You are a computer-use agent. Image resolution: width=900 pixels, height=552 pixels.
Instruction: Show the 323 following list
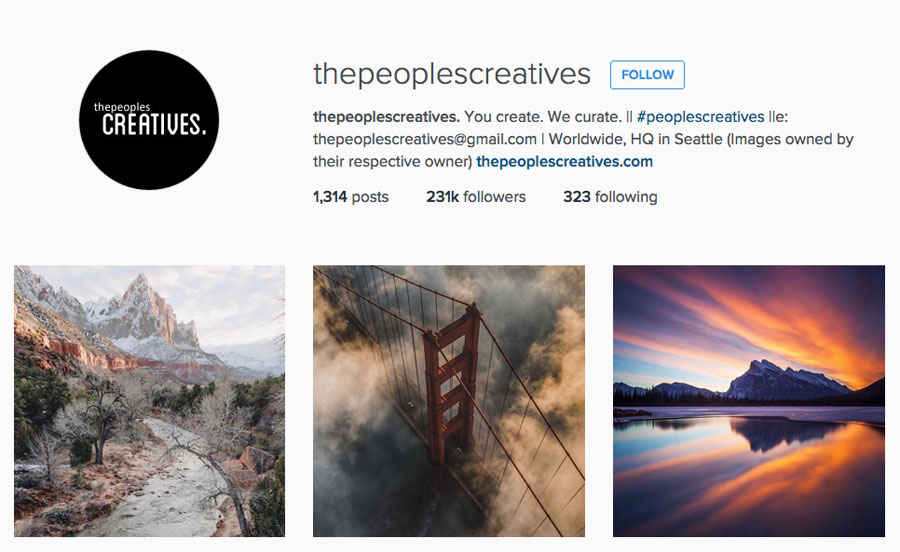(x=610, y=197)
